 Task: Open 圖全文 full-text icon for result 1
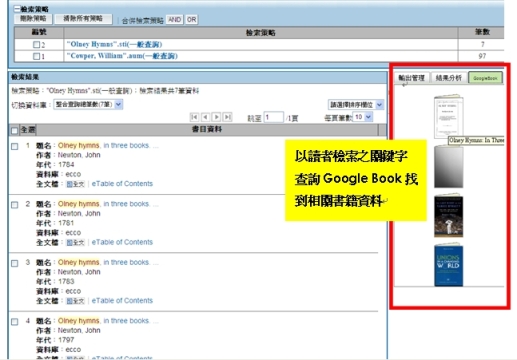click(75, 184)
